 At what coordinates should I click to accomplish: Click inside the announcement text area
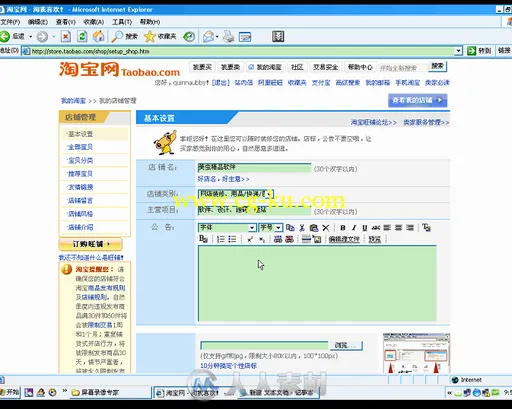317,283
